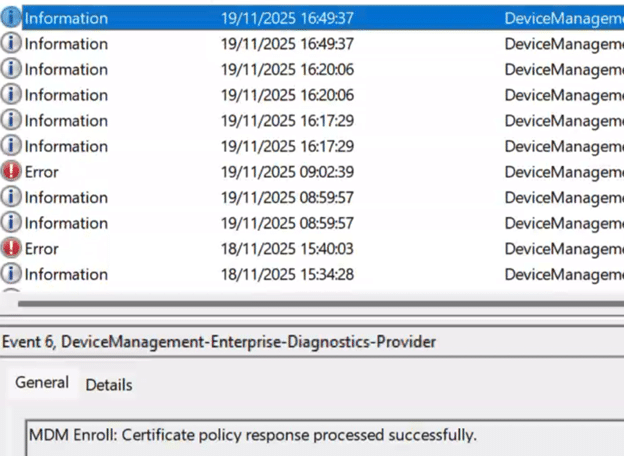
Task: Click the Information icon on the upper 08:59:57 row
Action: (12, 197)
